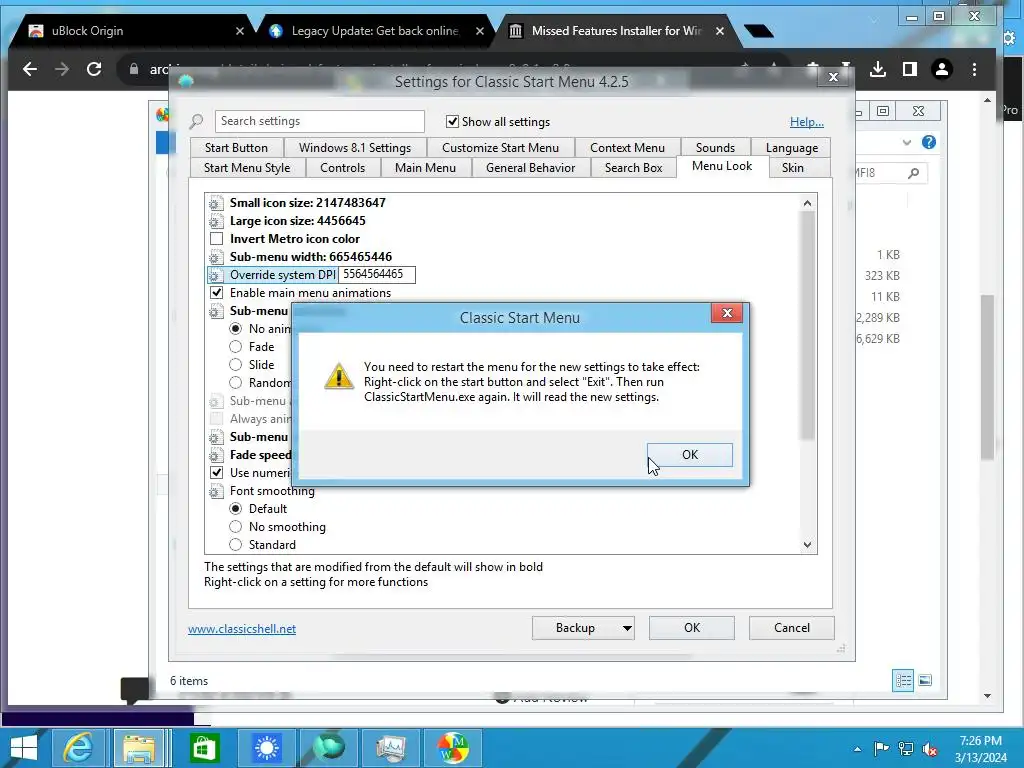The width and height of the screenshot is (1024, 768).
Task: Switch to the Context Menu tab
Action: click(627, 148)
